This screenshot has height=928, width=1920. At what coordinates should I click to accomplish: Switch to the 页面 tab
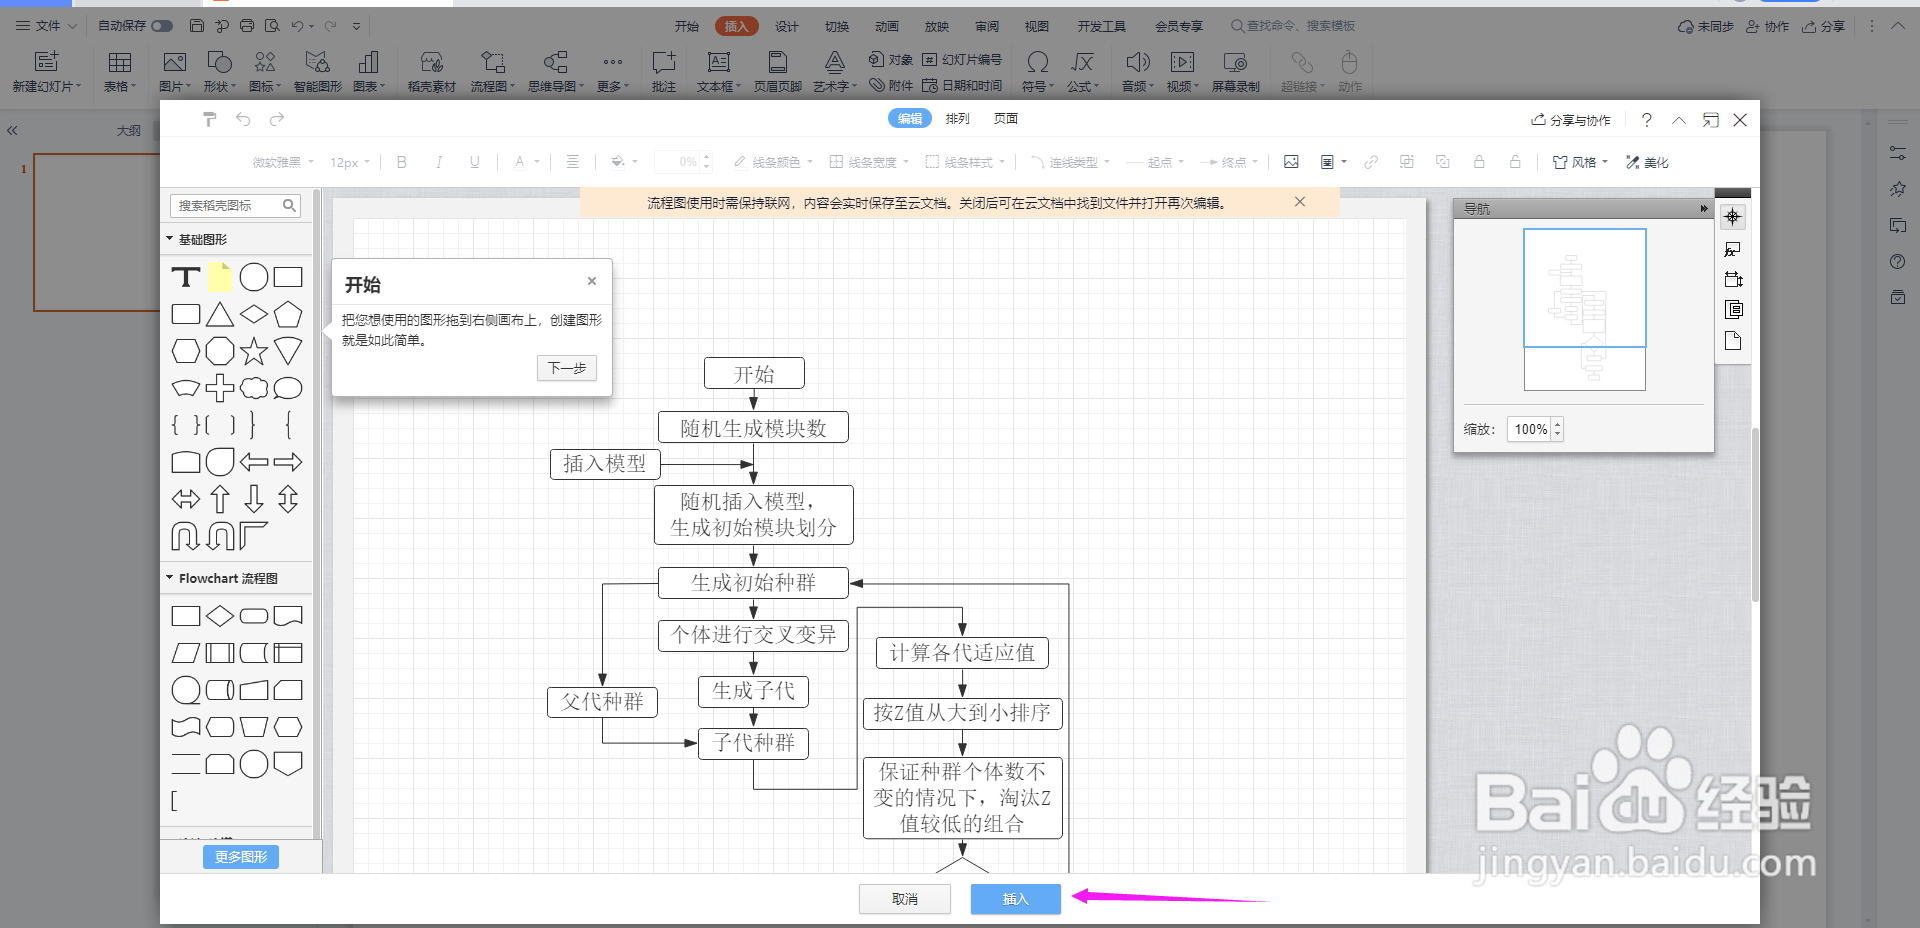[1006, 119]
